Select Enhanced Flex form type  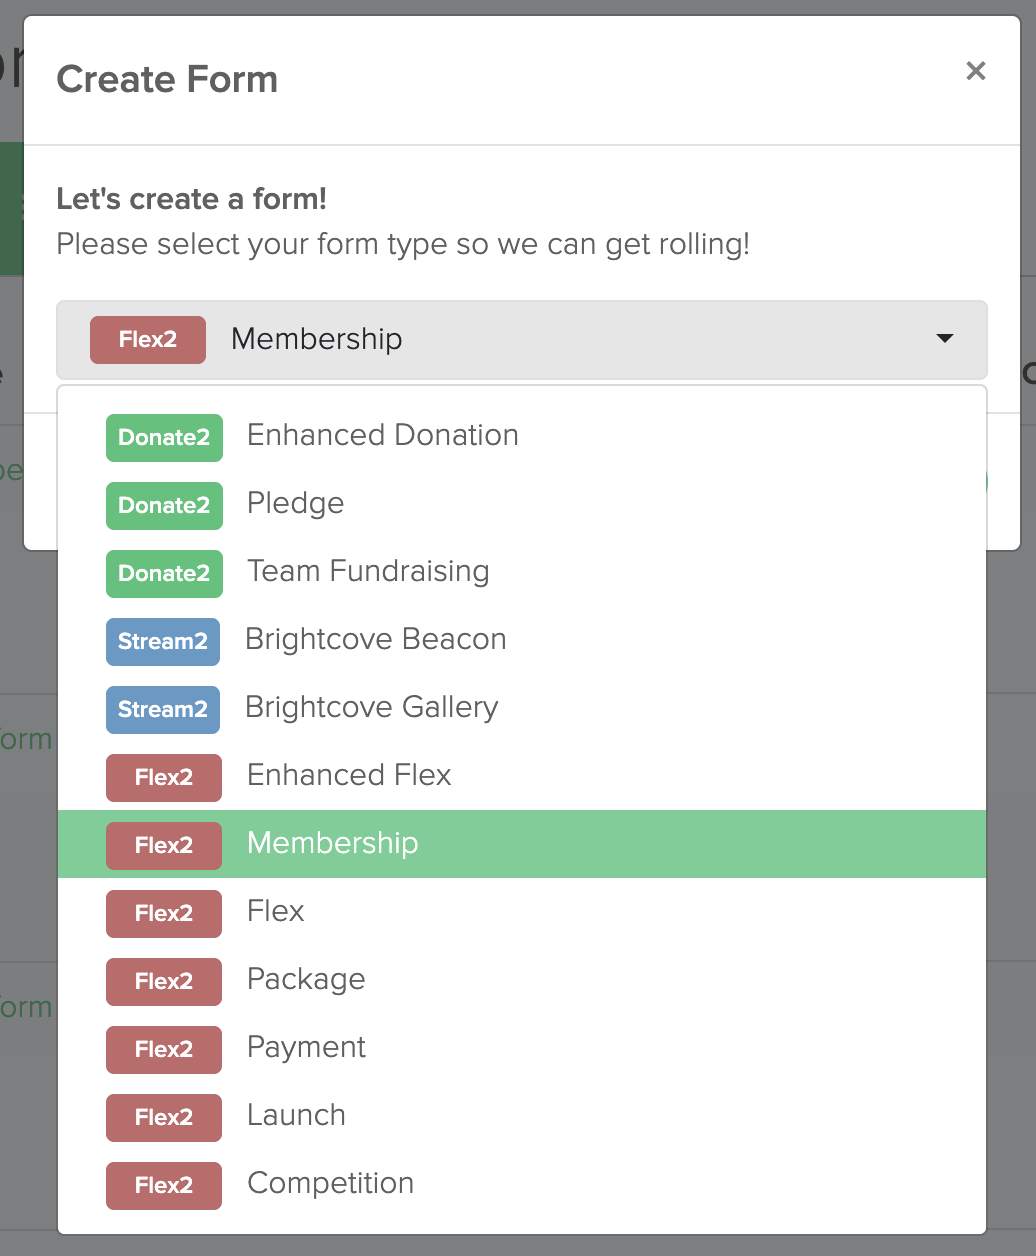click(x=349, y=776)
